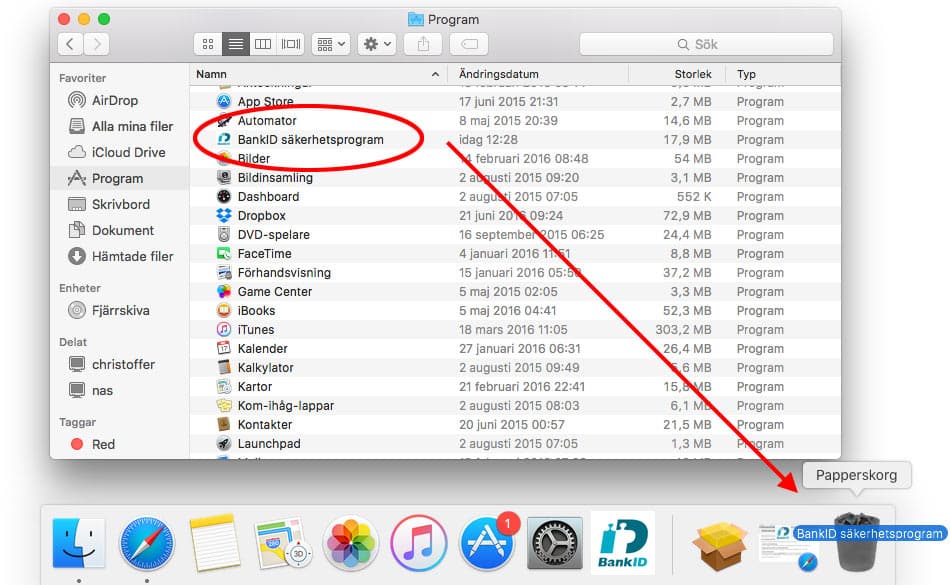Go forward in Finder history
The width and height of the screenshot is (950, 585).
97,44
